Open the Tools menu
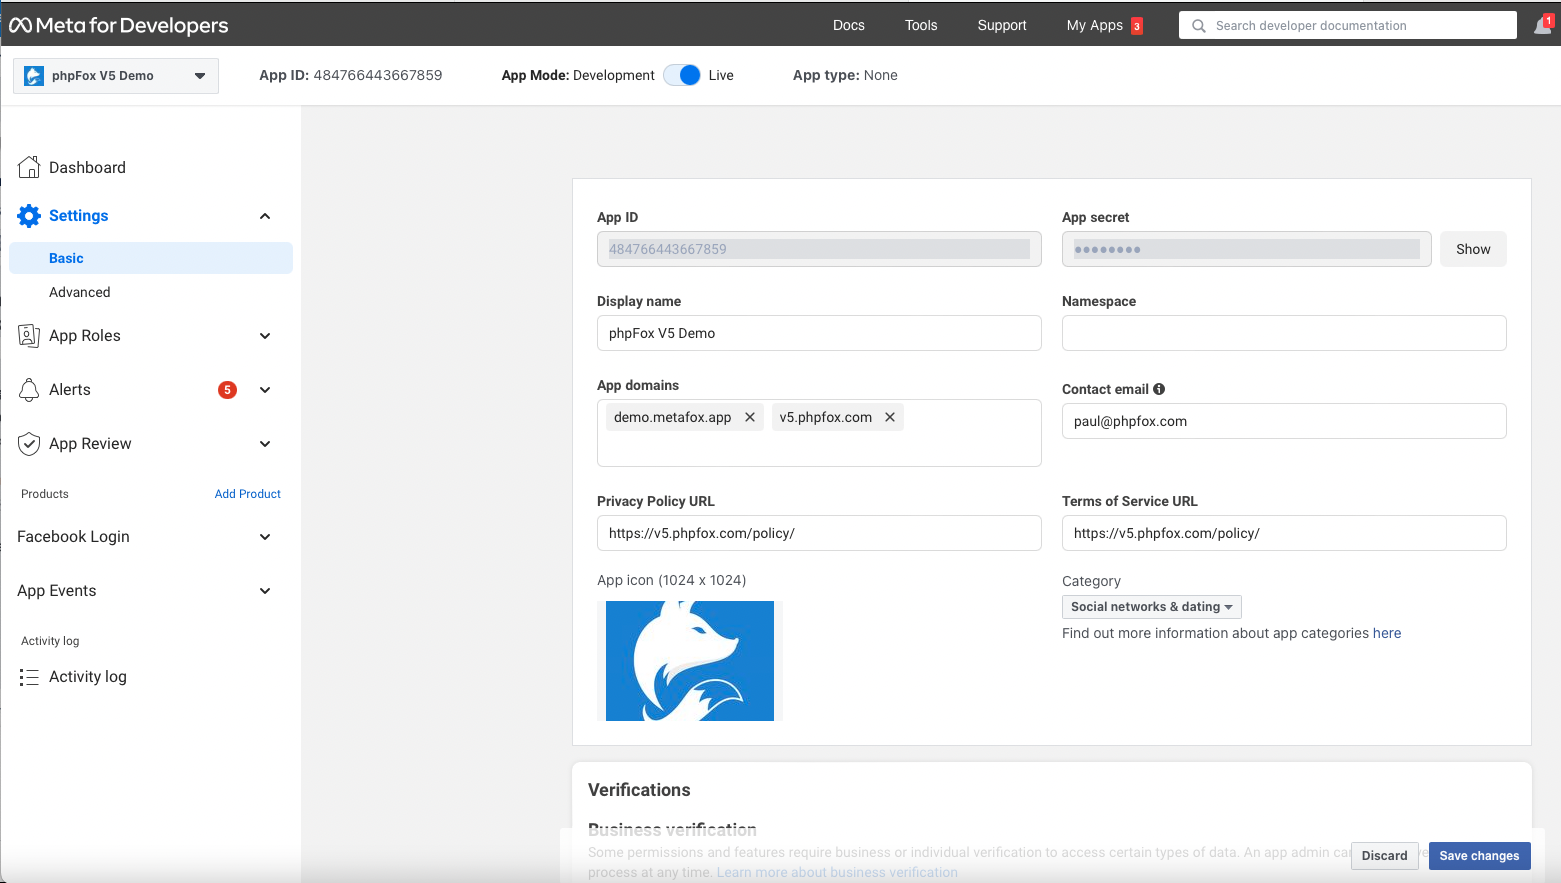Viewport: 1561px width, 883px height. point(921,25)
